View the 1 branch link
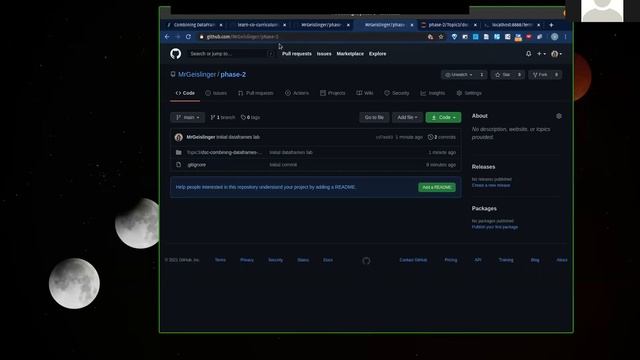The height and width of the screenshot is (360, 640). [x=223, y=117]
